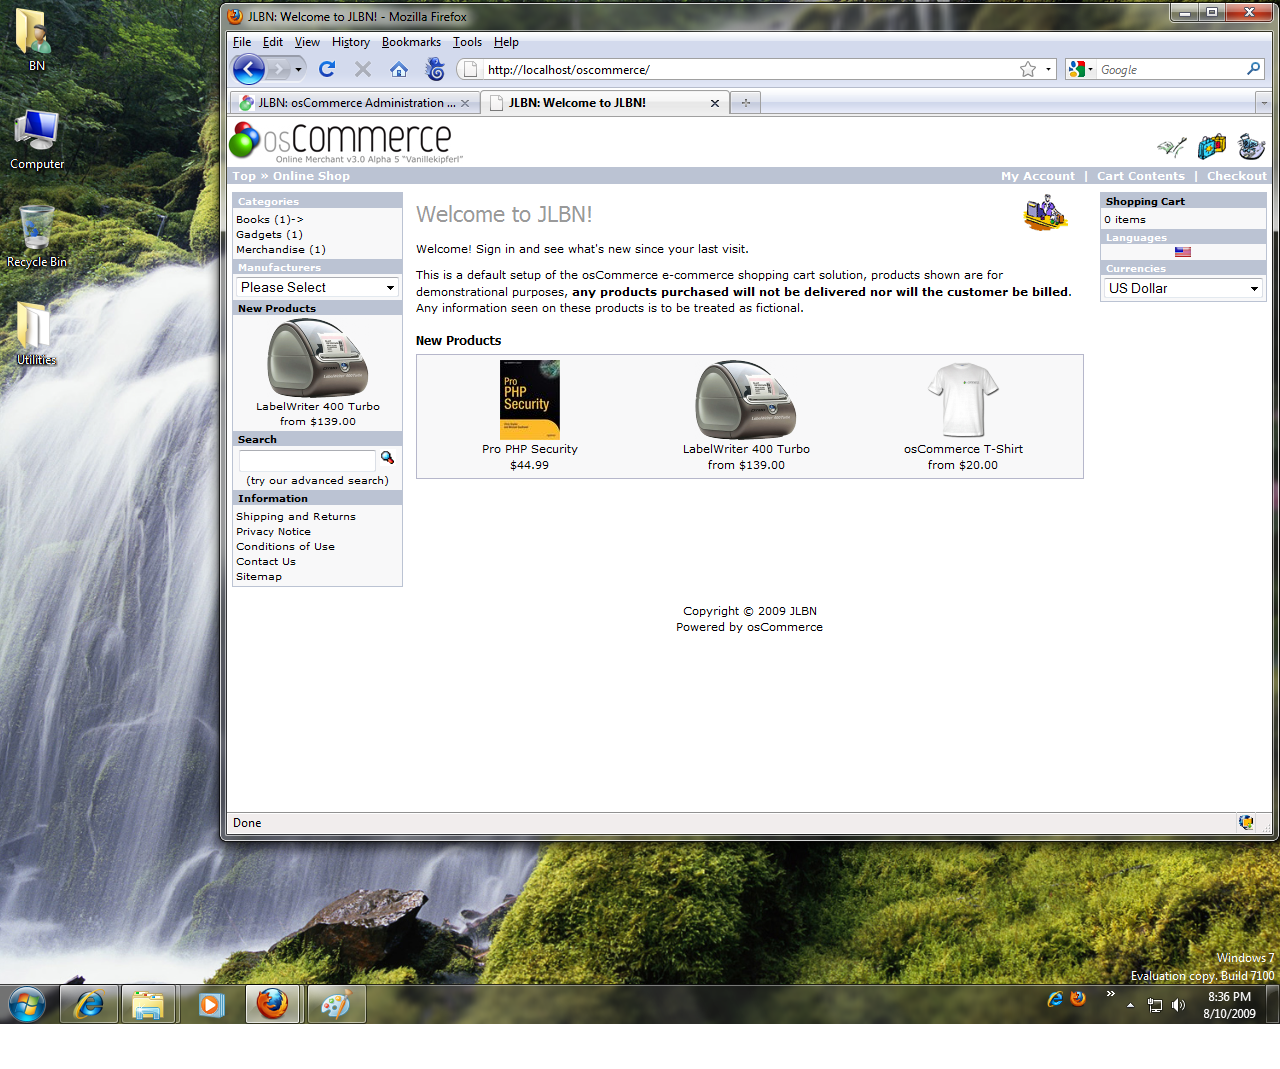Screen dimensions: 1280x1069
Task: Open the Privacy Notice link
Action: [273, 532]
